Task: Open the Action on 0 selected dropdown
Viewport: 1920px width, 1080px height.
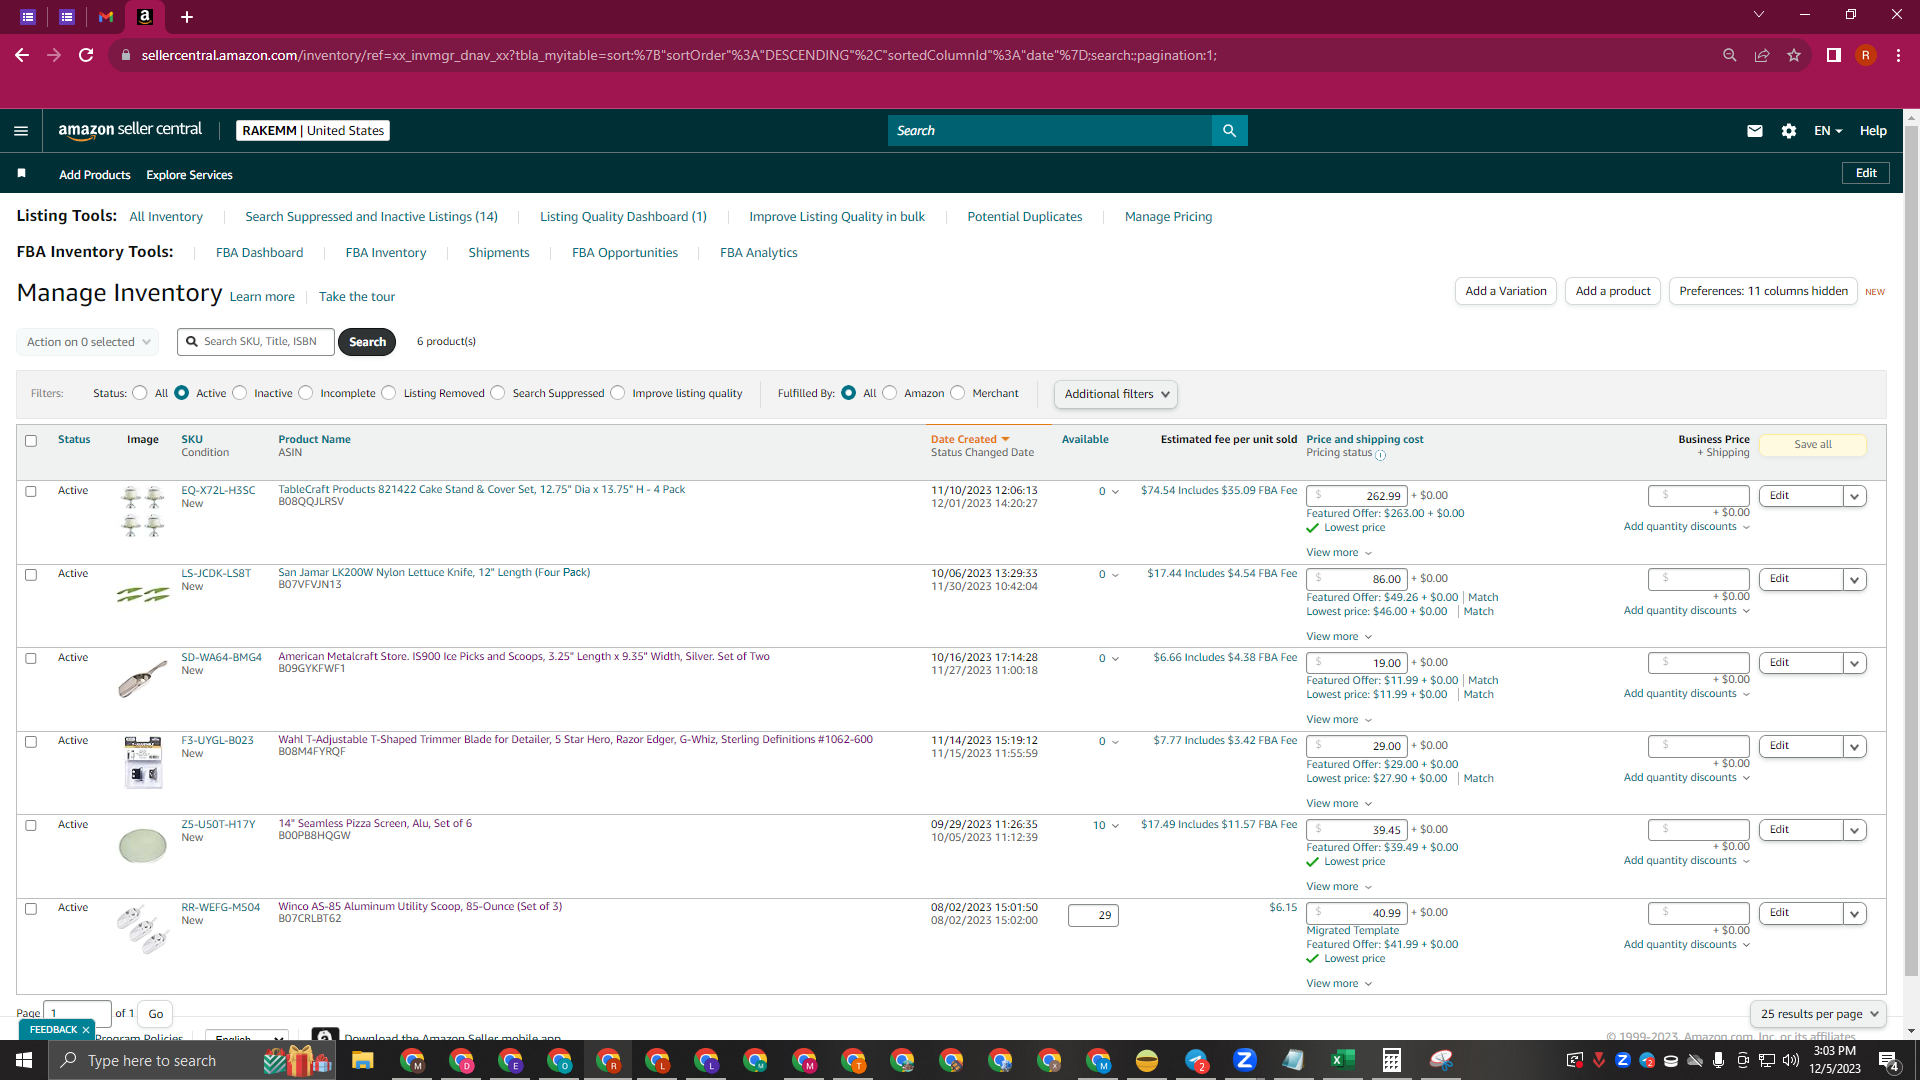Action: tap(88, 342)
